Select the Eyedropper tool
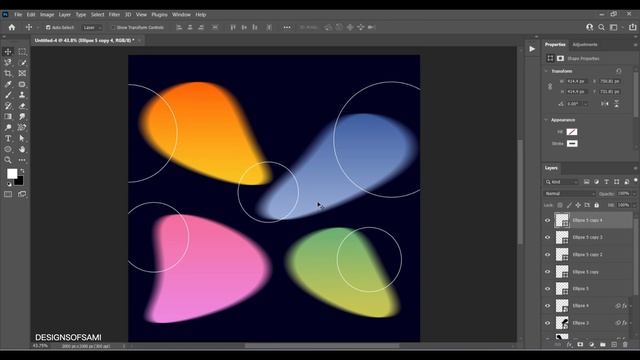 pyautogui.click(x=8, y=84)
